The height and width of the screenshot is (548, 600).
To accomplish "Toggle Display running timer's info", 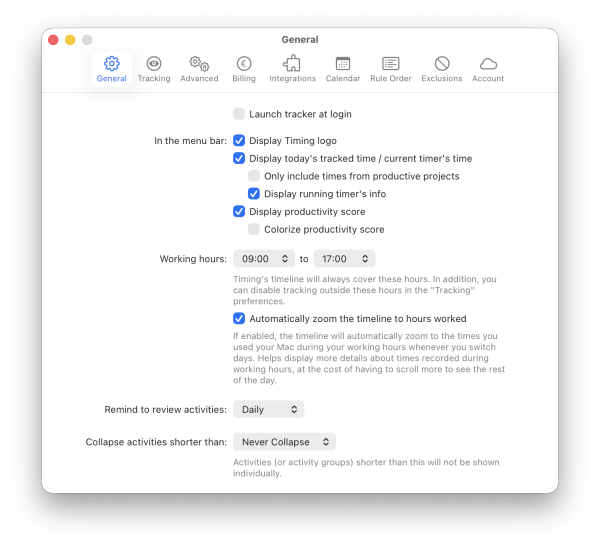I will point(254,194).
